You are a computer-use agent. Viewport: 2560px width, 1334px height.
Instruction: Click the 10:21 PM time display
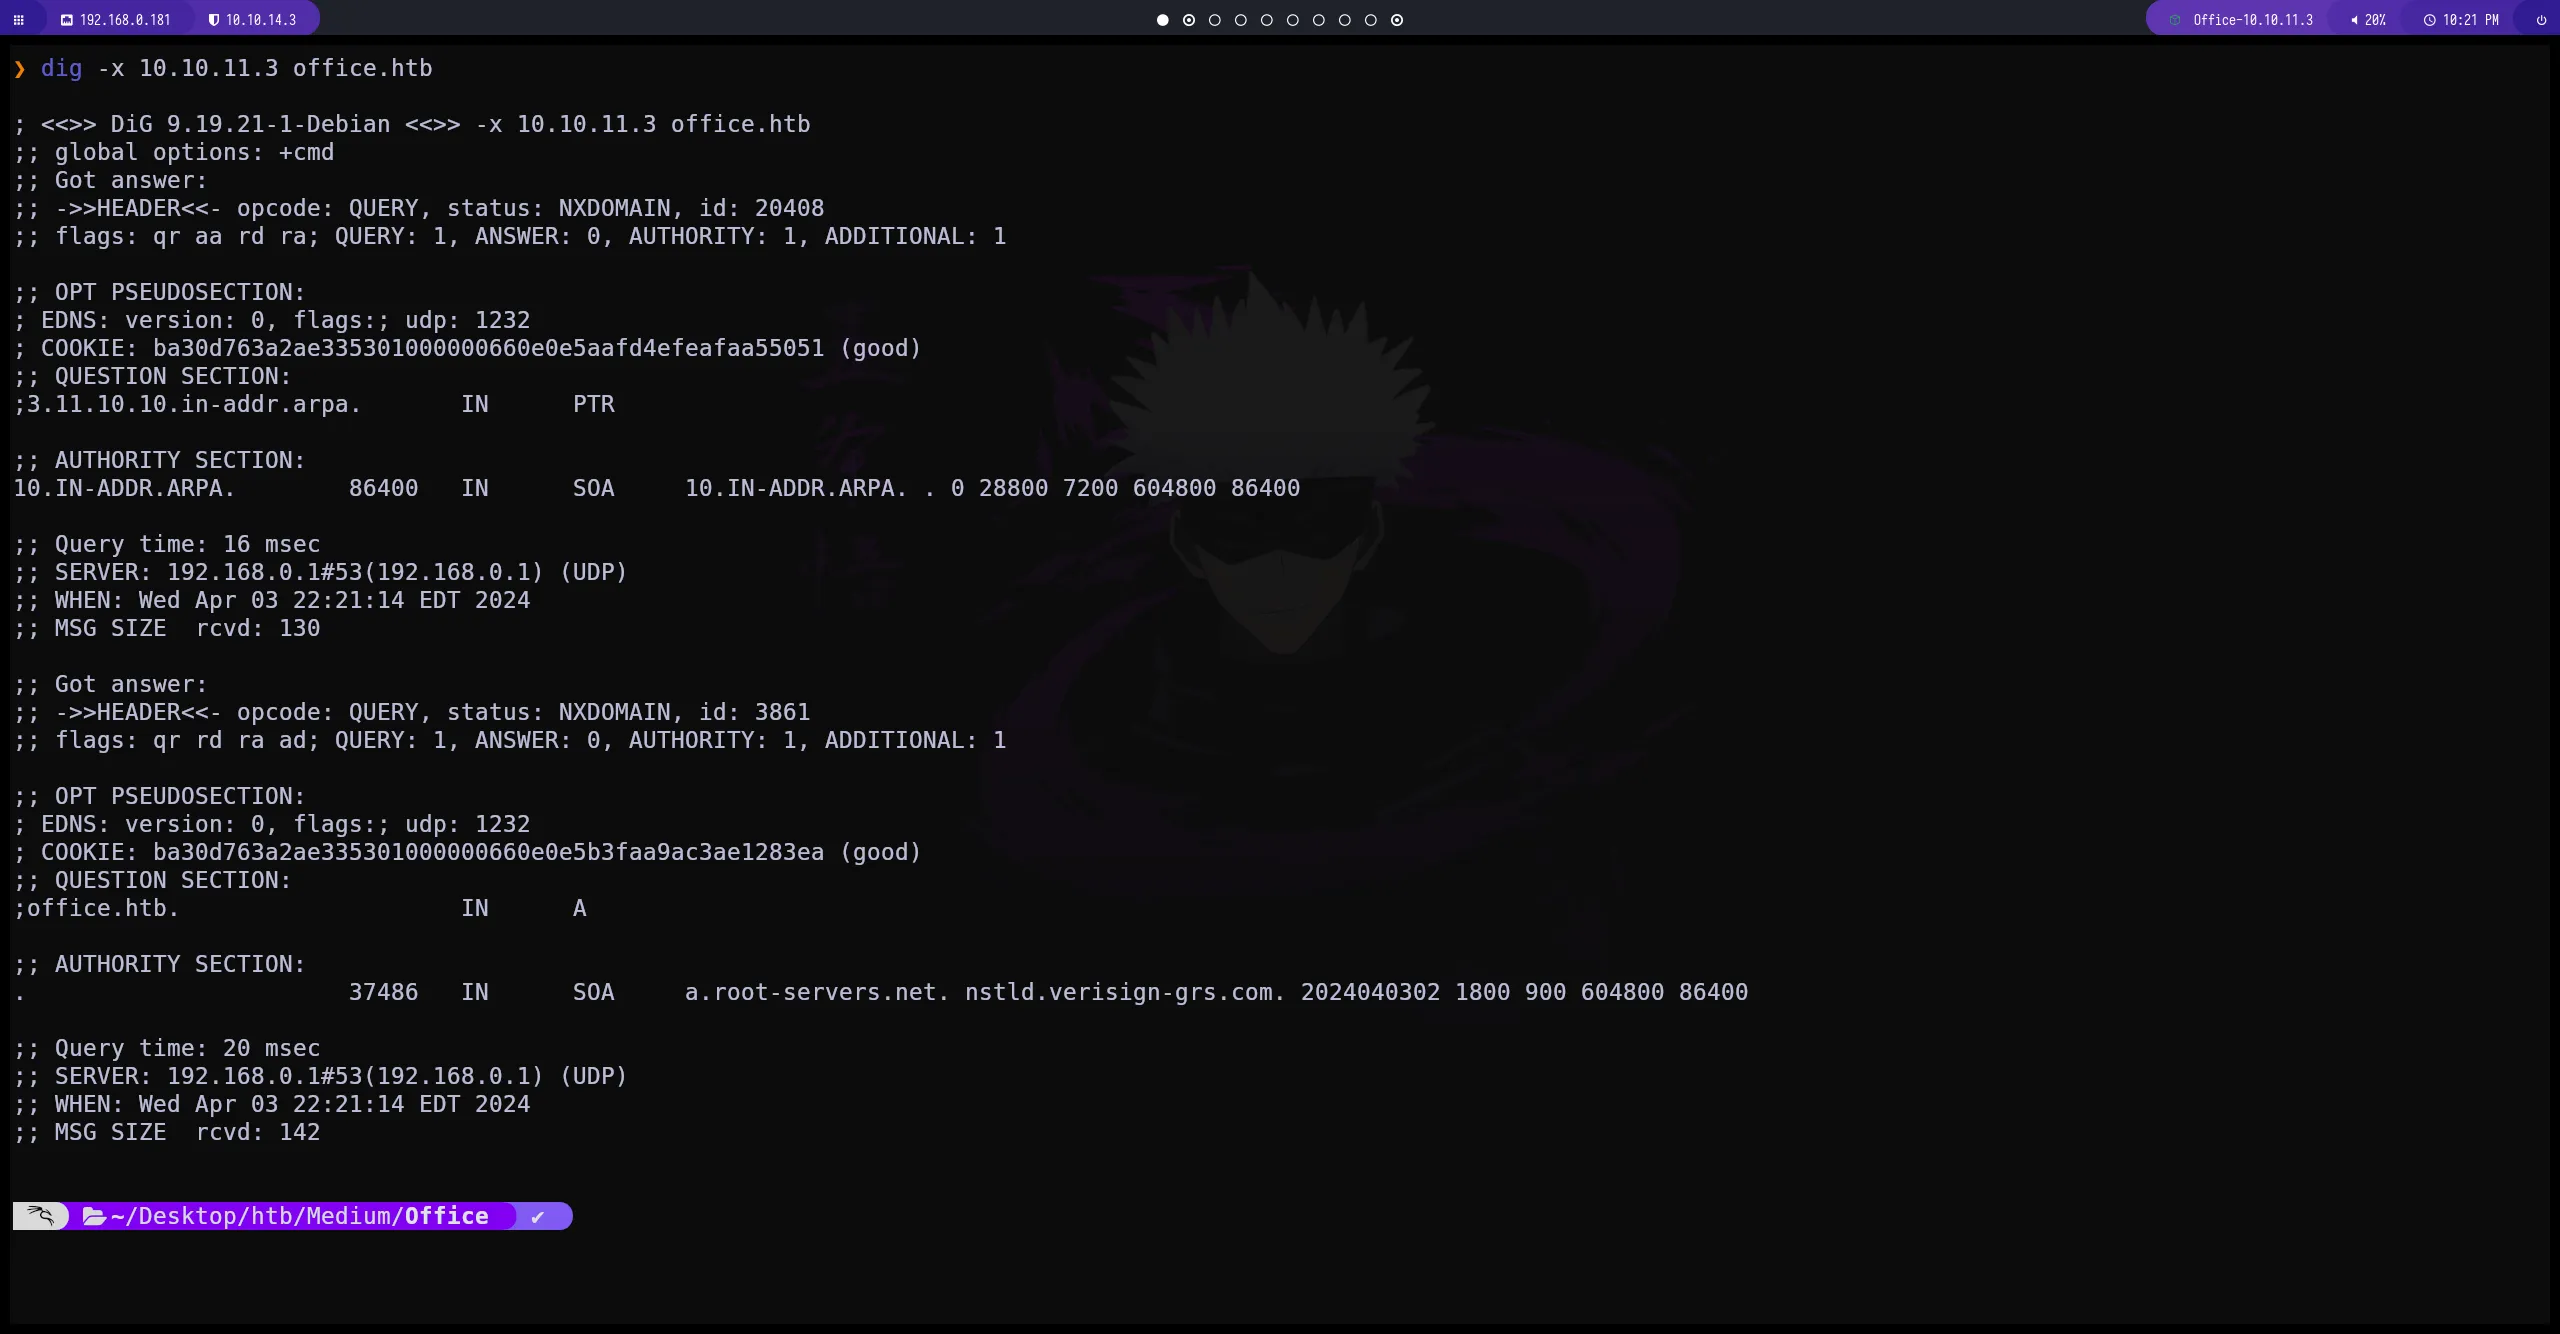pyautogui.click(x=2470, y=20)
